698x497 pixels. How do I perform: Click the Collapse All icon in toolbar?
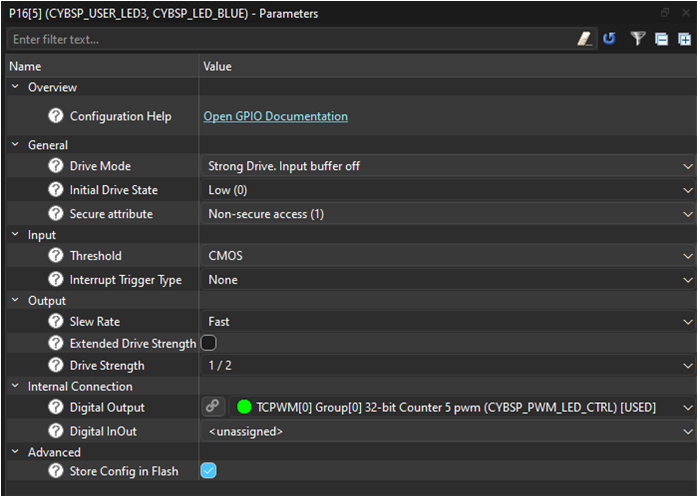[661, 39]
